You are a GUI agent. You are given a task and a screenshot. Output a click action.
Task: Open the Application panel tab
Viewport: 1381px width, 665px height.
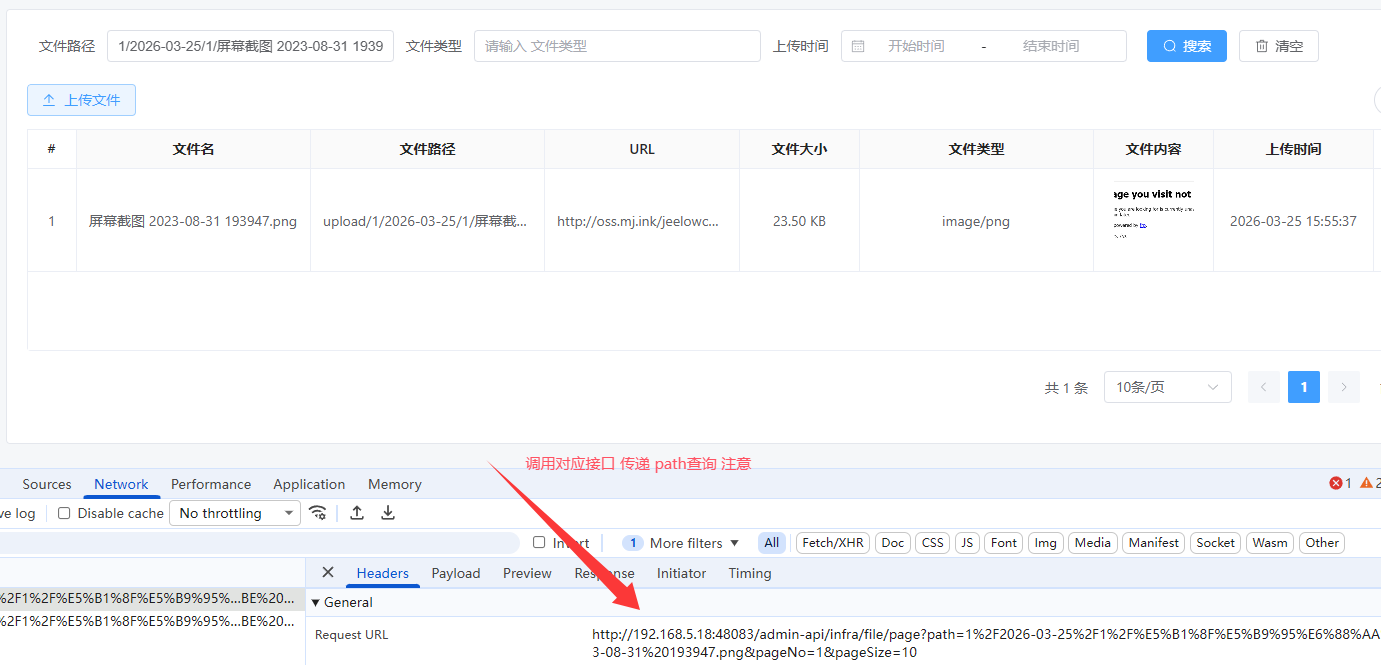tap(309, 484)
